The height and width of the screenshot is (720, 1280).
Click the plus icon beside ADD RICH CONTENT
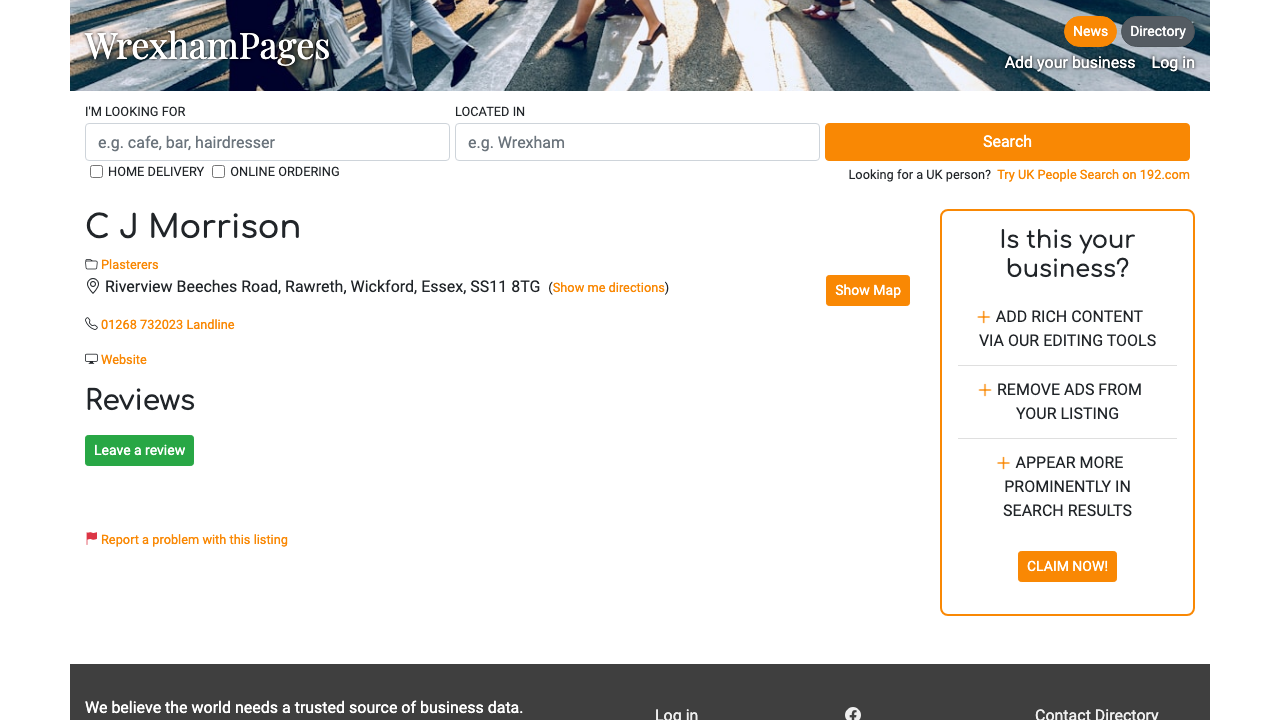tap(984, 315)
